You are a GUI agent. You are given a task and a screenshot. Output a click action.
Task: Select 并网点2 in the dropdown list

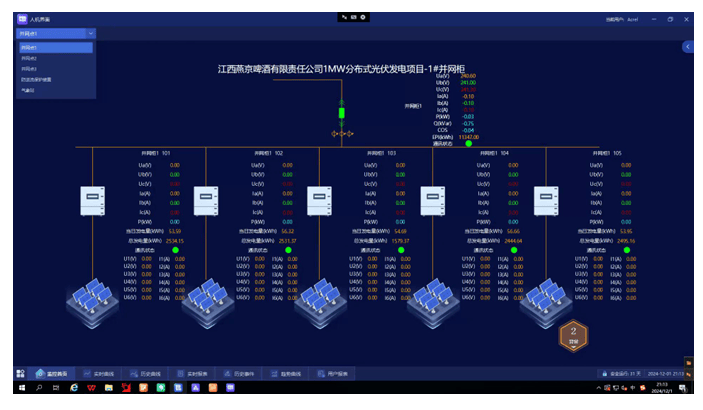[x=56, y=58]
